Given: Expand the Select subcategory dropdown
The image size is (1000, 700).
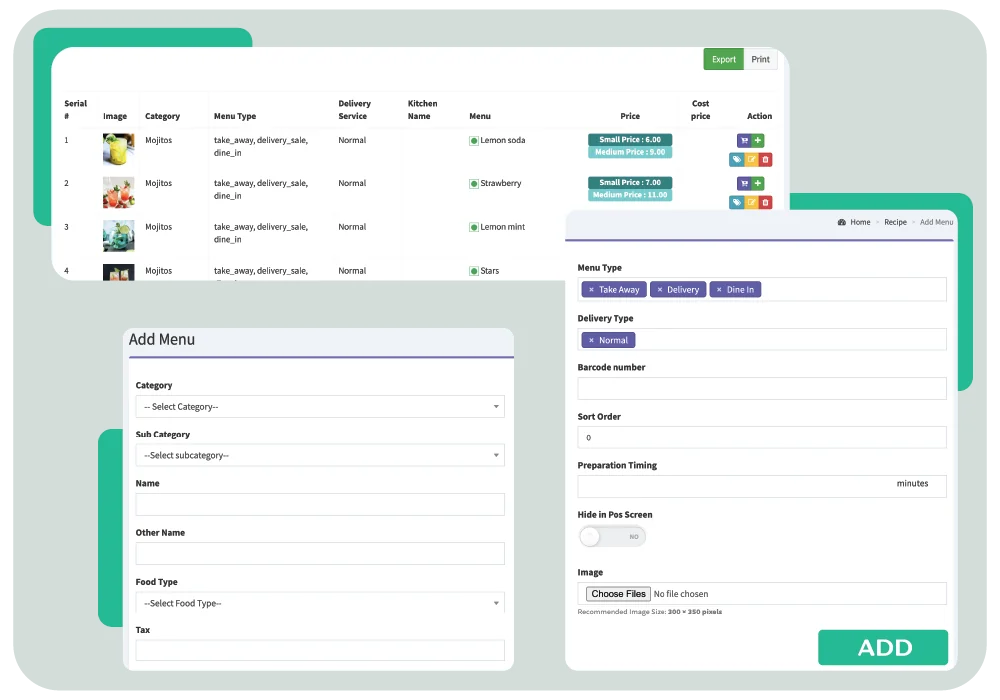Looking at the screenshot, I should (x=320, y=455).
